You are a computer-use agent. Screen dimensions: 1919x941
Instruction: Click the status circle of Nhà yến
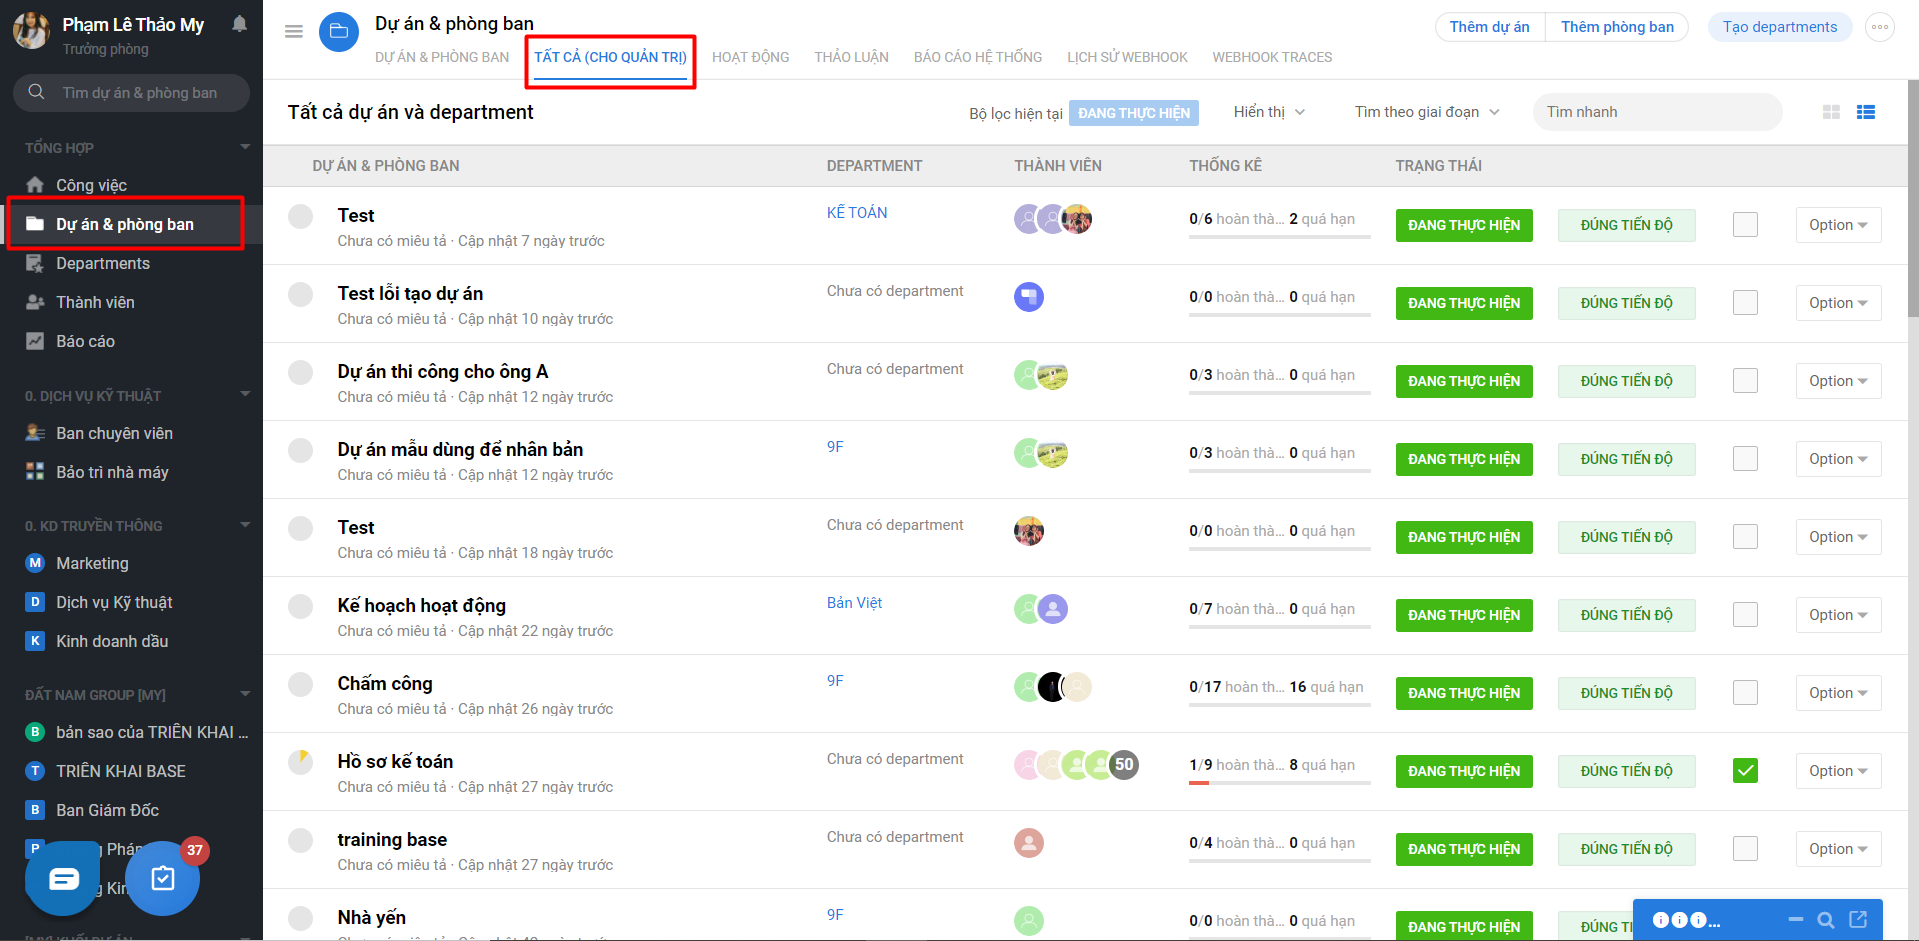coord(301,918)
